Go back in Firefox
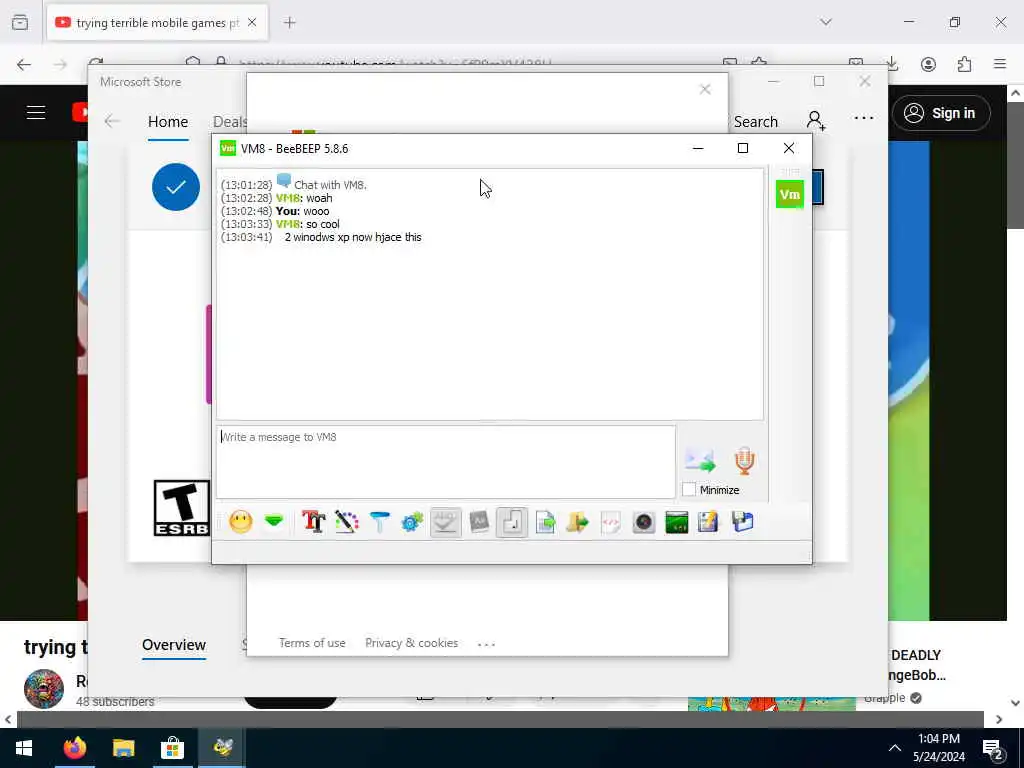This screenshot has height=768, width=1024. click(24, 65)
